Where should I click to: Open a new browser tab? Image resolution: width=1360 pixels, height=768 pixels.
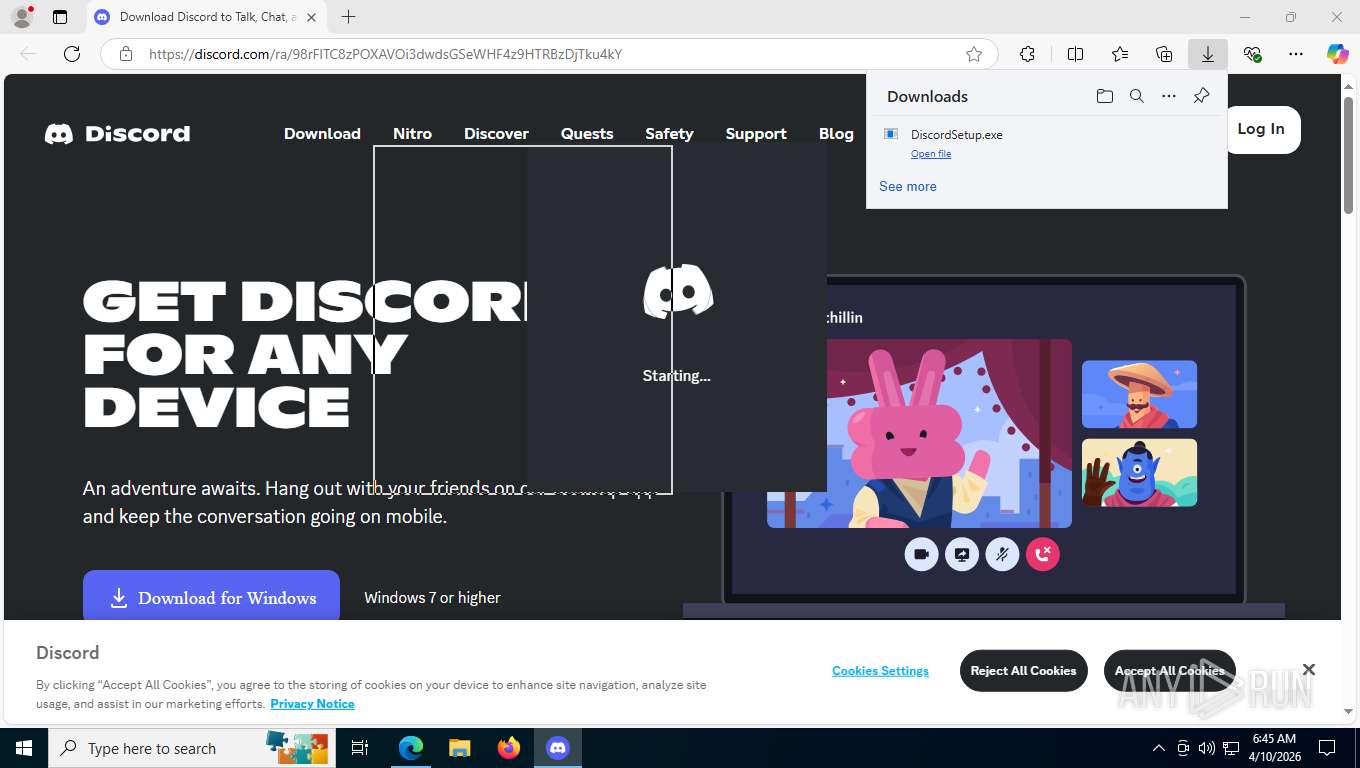[x=348, y=17]
